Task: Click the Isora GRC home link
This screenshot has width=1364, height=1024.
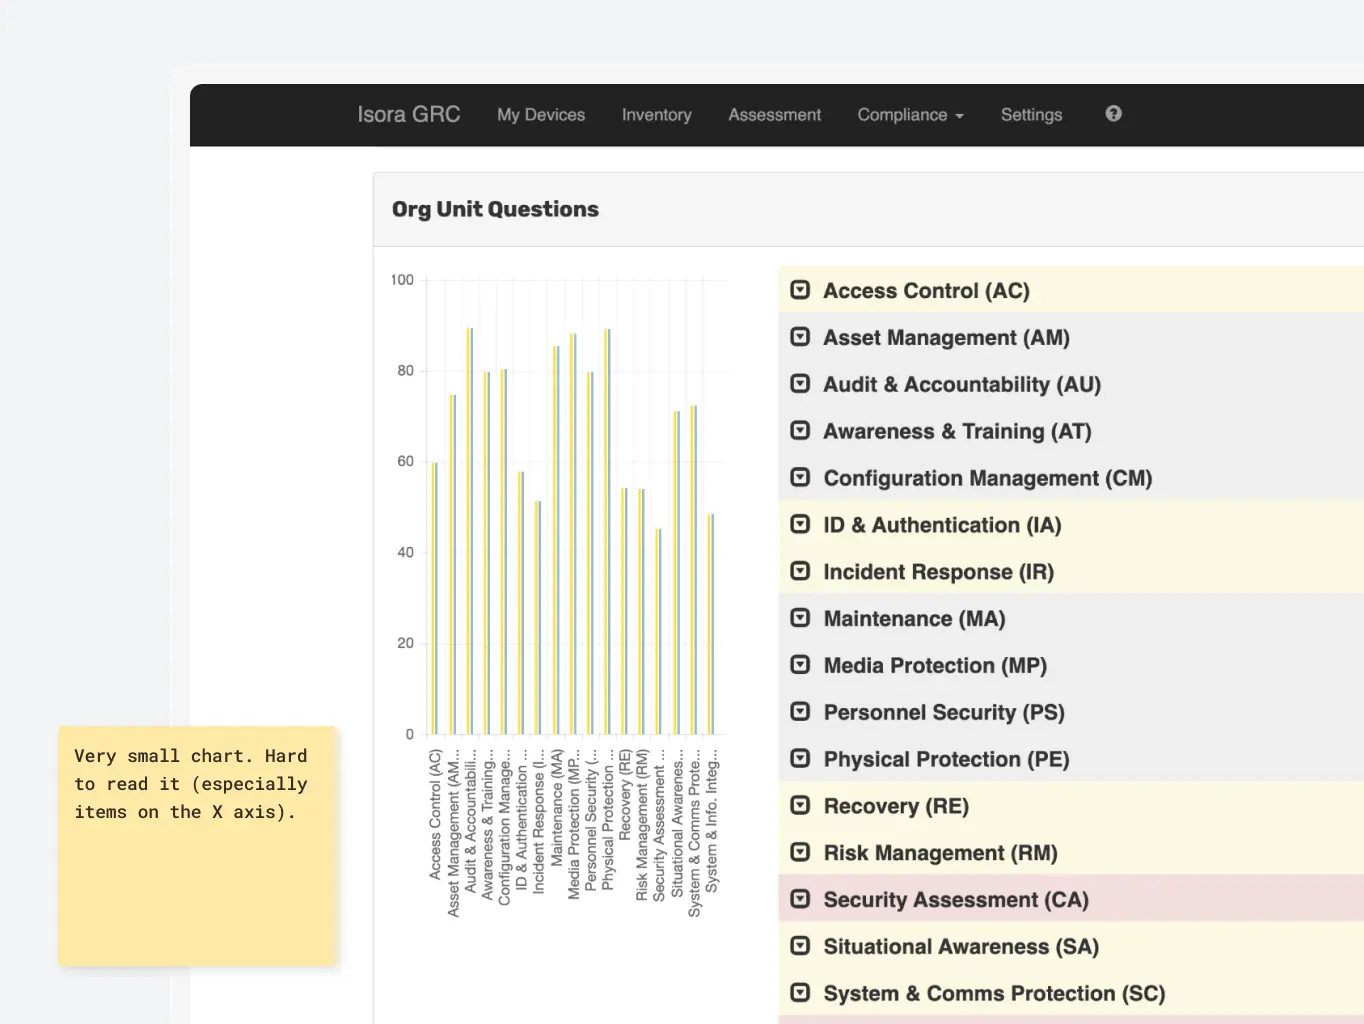Action: coord(408,114)
